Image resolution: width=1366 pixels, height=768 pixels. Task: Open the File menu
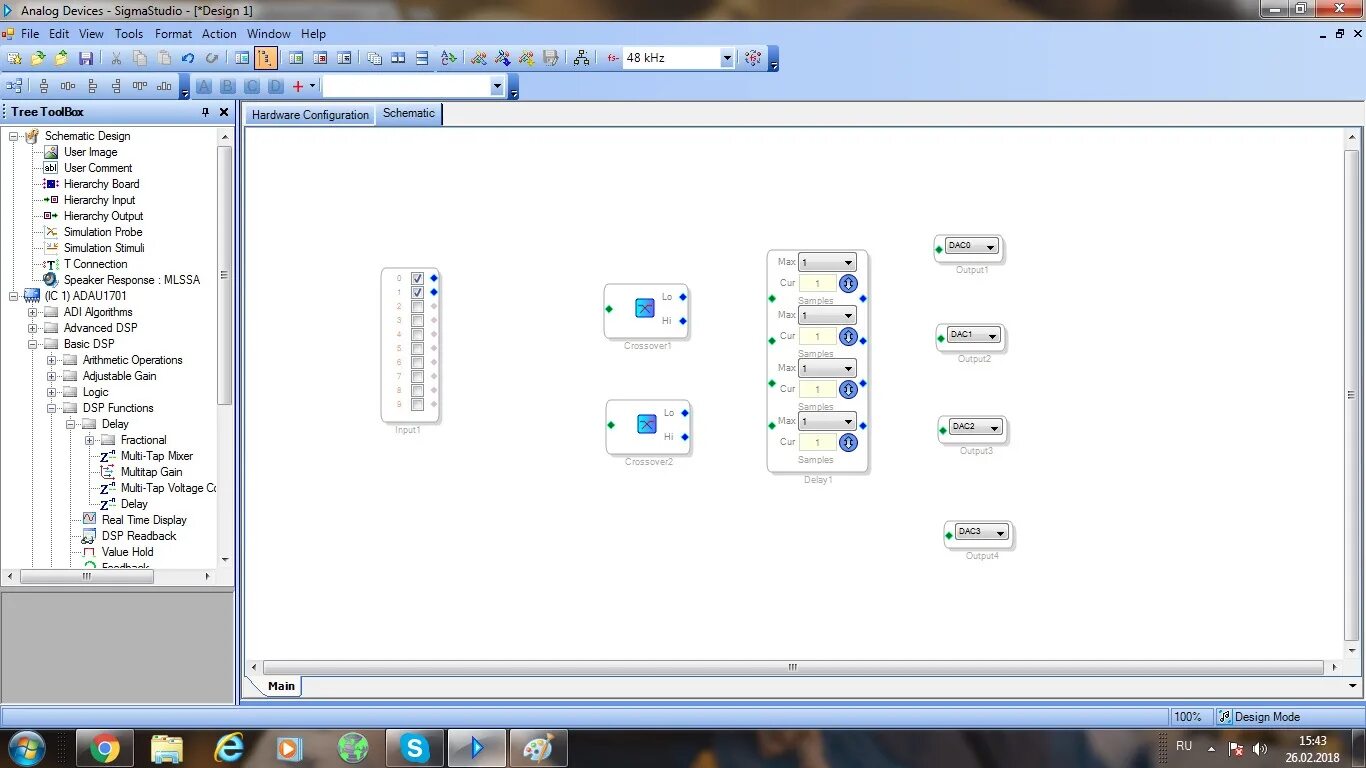30,33
